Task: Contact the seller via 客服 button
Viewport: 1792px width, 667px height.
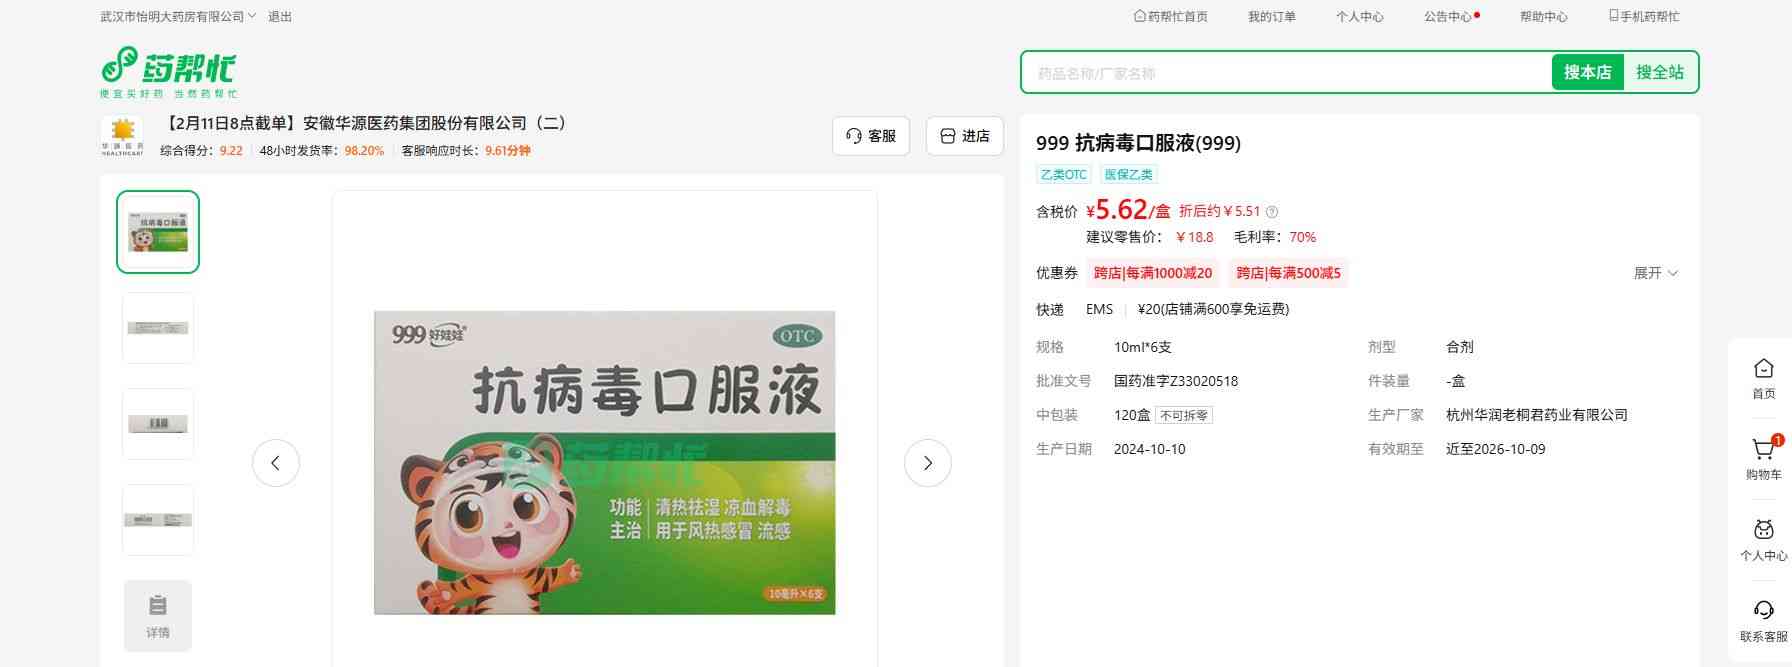Action: (x=870, y=136)
